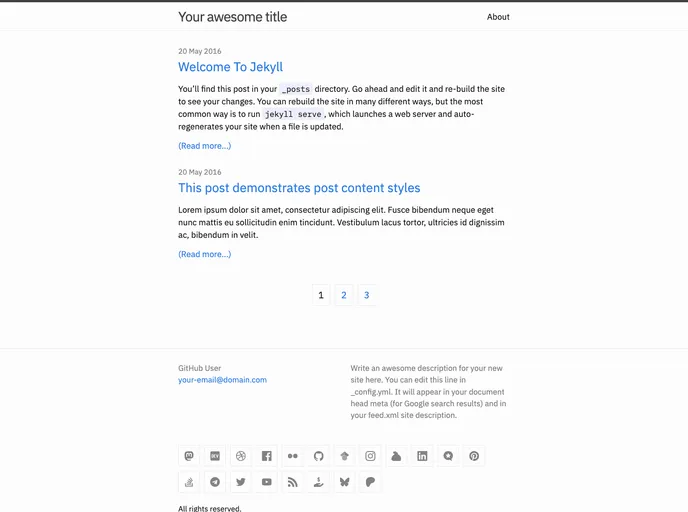Viewport: 688px width, 512px height.
Task: Open the Facebook social link icon
Action: pos(267,456)
